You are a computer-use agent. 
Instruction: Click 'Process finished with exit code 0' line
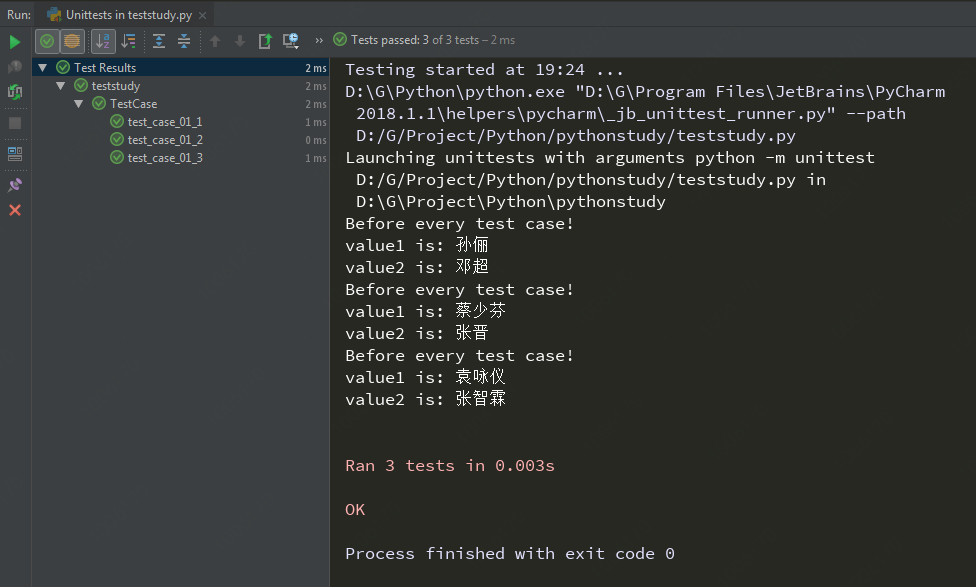click(510, 553)
